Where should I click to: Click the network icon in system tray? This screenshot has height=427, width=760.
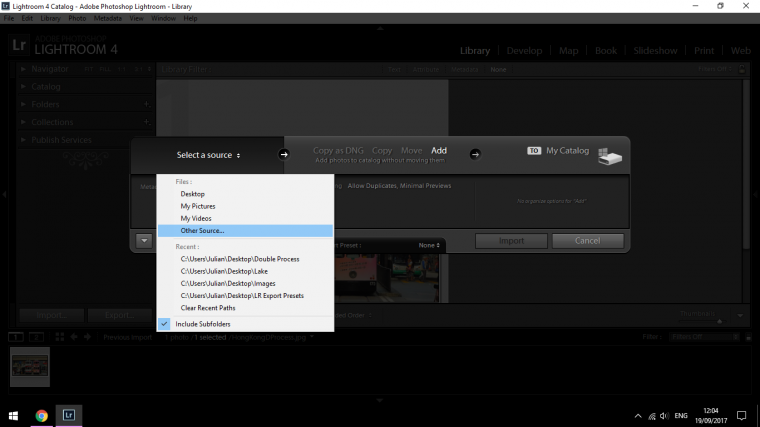652,416
